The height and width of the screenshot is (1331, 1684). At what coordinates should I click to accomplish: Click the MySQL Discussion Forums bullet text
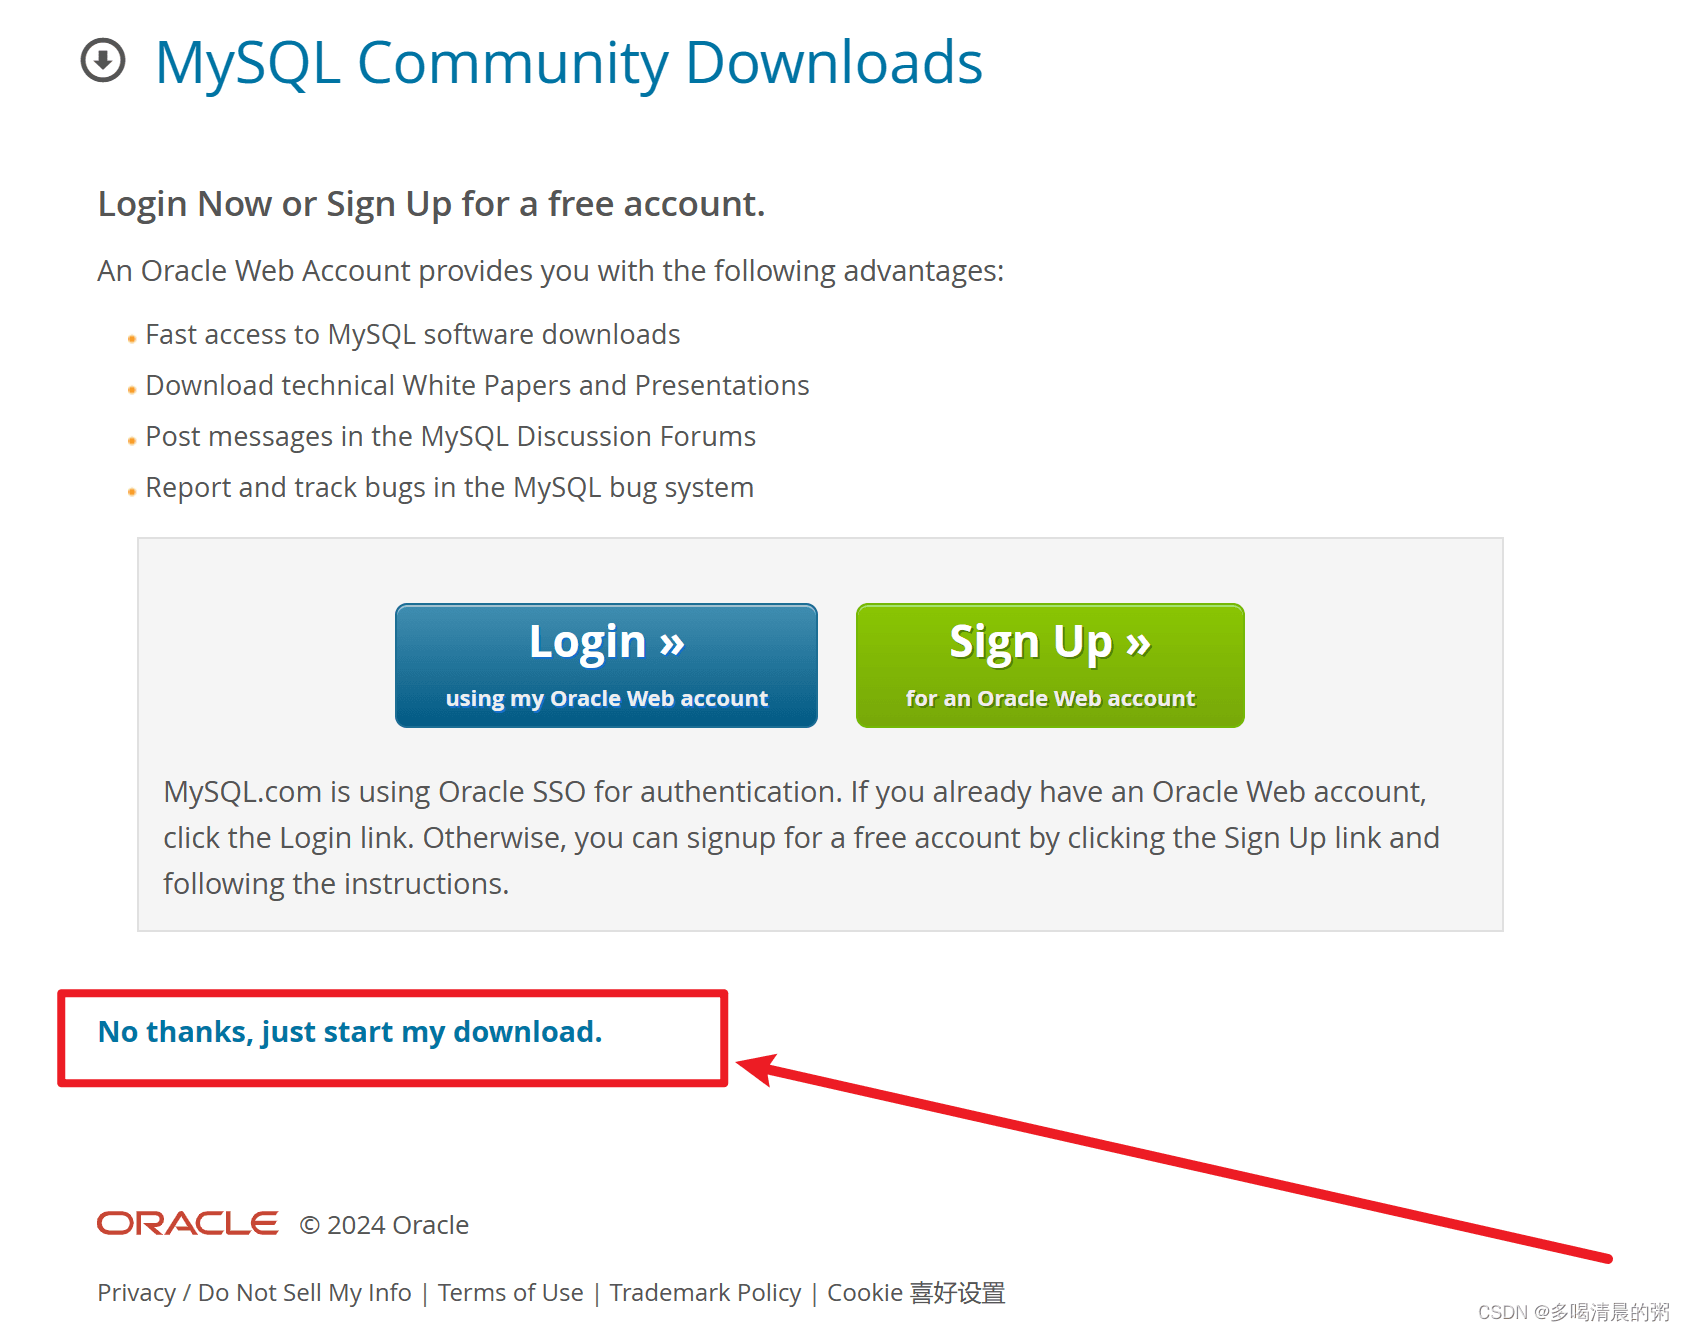pyautogui.click(x=450, y=436)
